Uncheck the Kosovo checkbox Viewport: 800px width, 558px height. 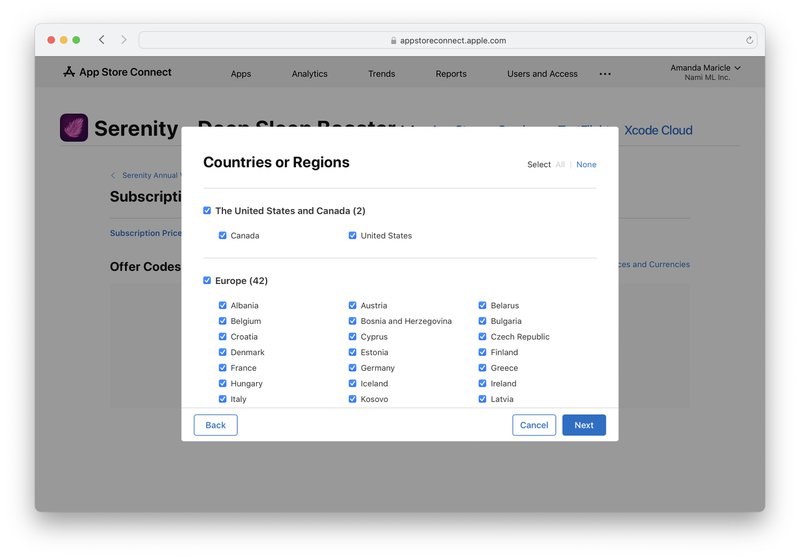pos(353,399)
